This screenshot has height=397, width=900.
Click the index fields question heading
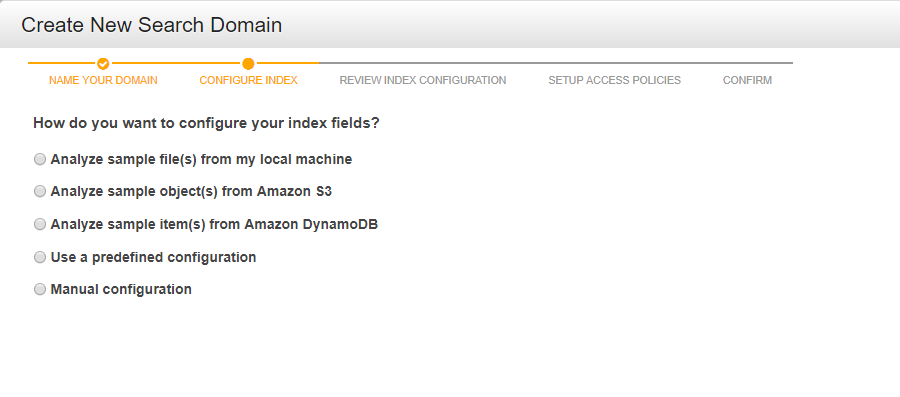click(207, 123)
